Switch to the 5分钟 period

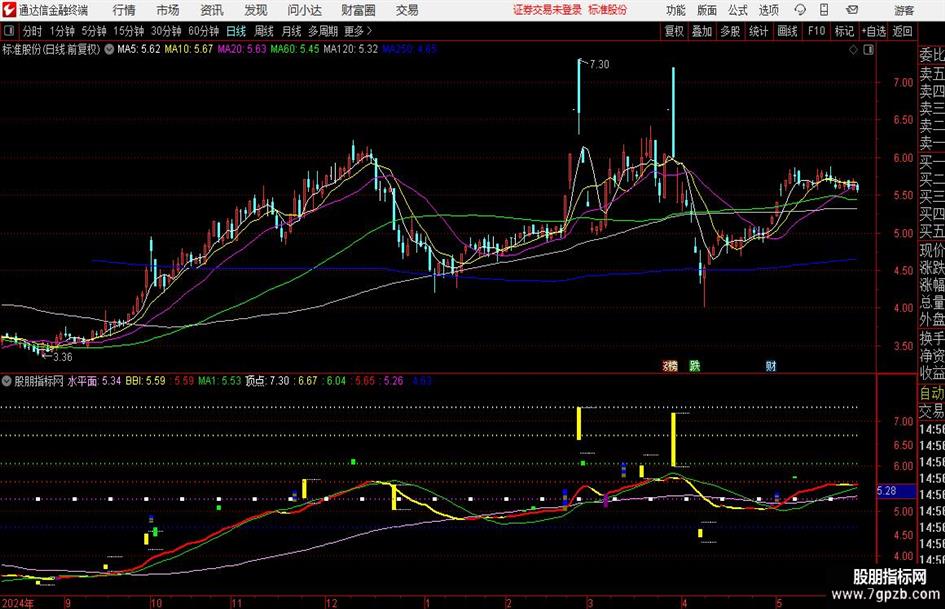click(x=94, y=31)
